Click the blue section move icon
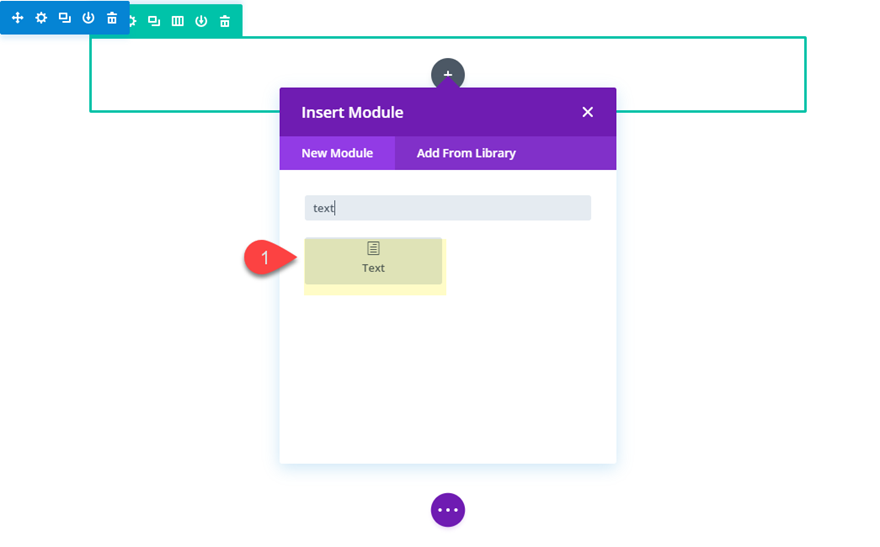The image size is (880, 547). (x=17, y=18)
